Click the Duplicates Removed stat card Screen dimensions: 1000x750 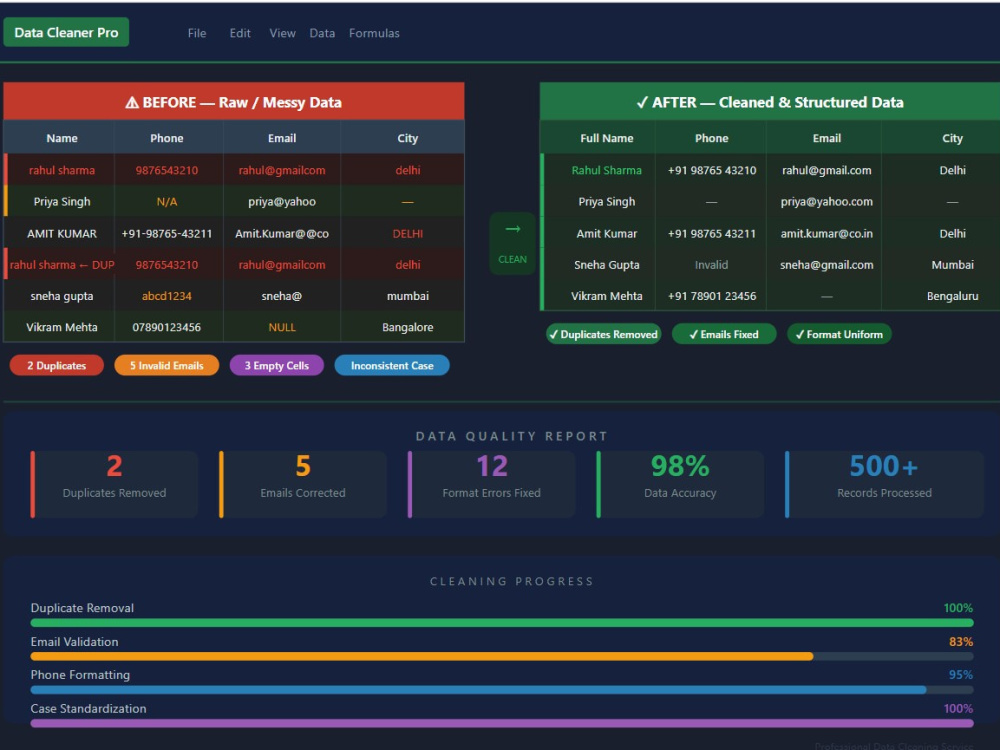pos(114,484)
